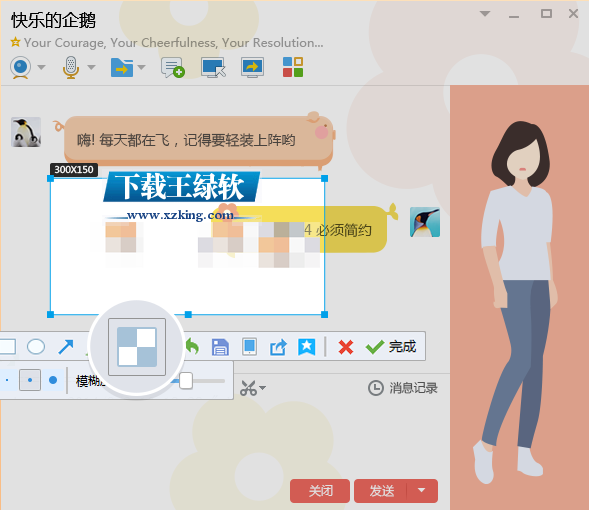
Task: Create discussion group with chat plus icon
Action: pyautogui.click(x=172, y=68)
